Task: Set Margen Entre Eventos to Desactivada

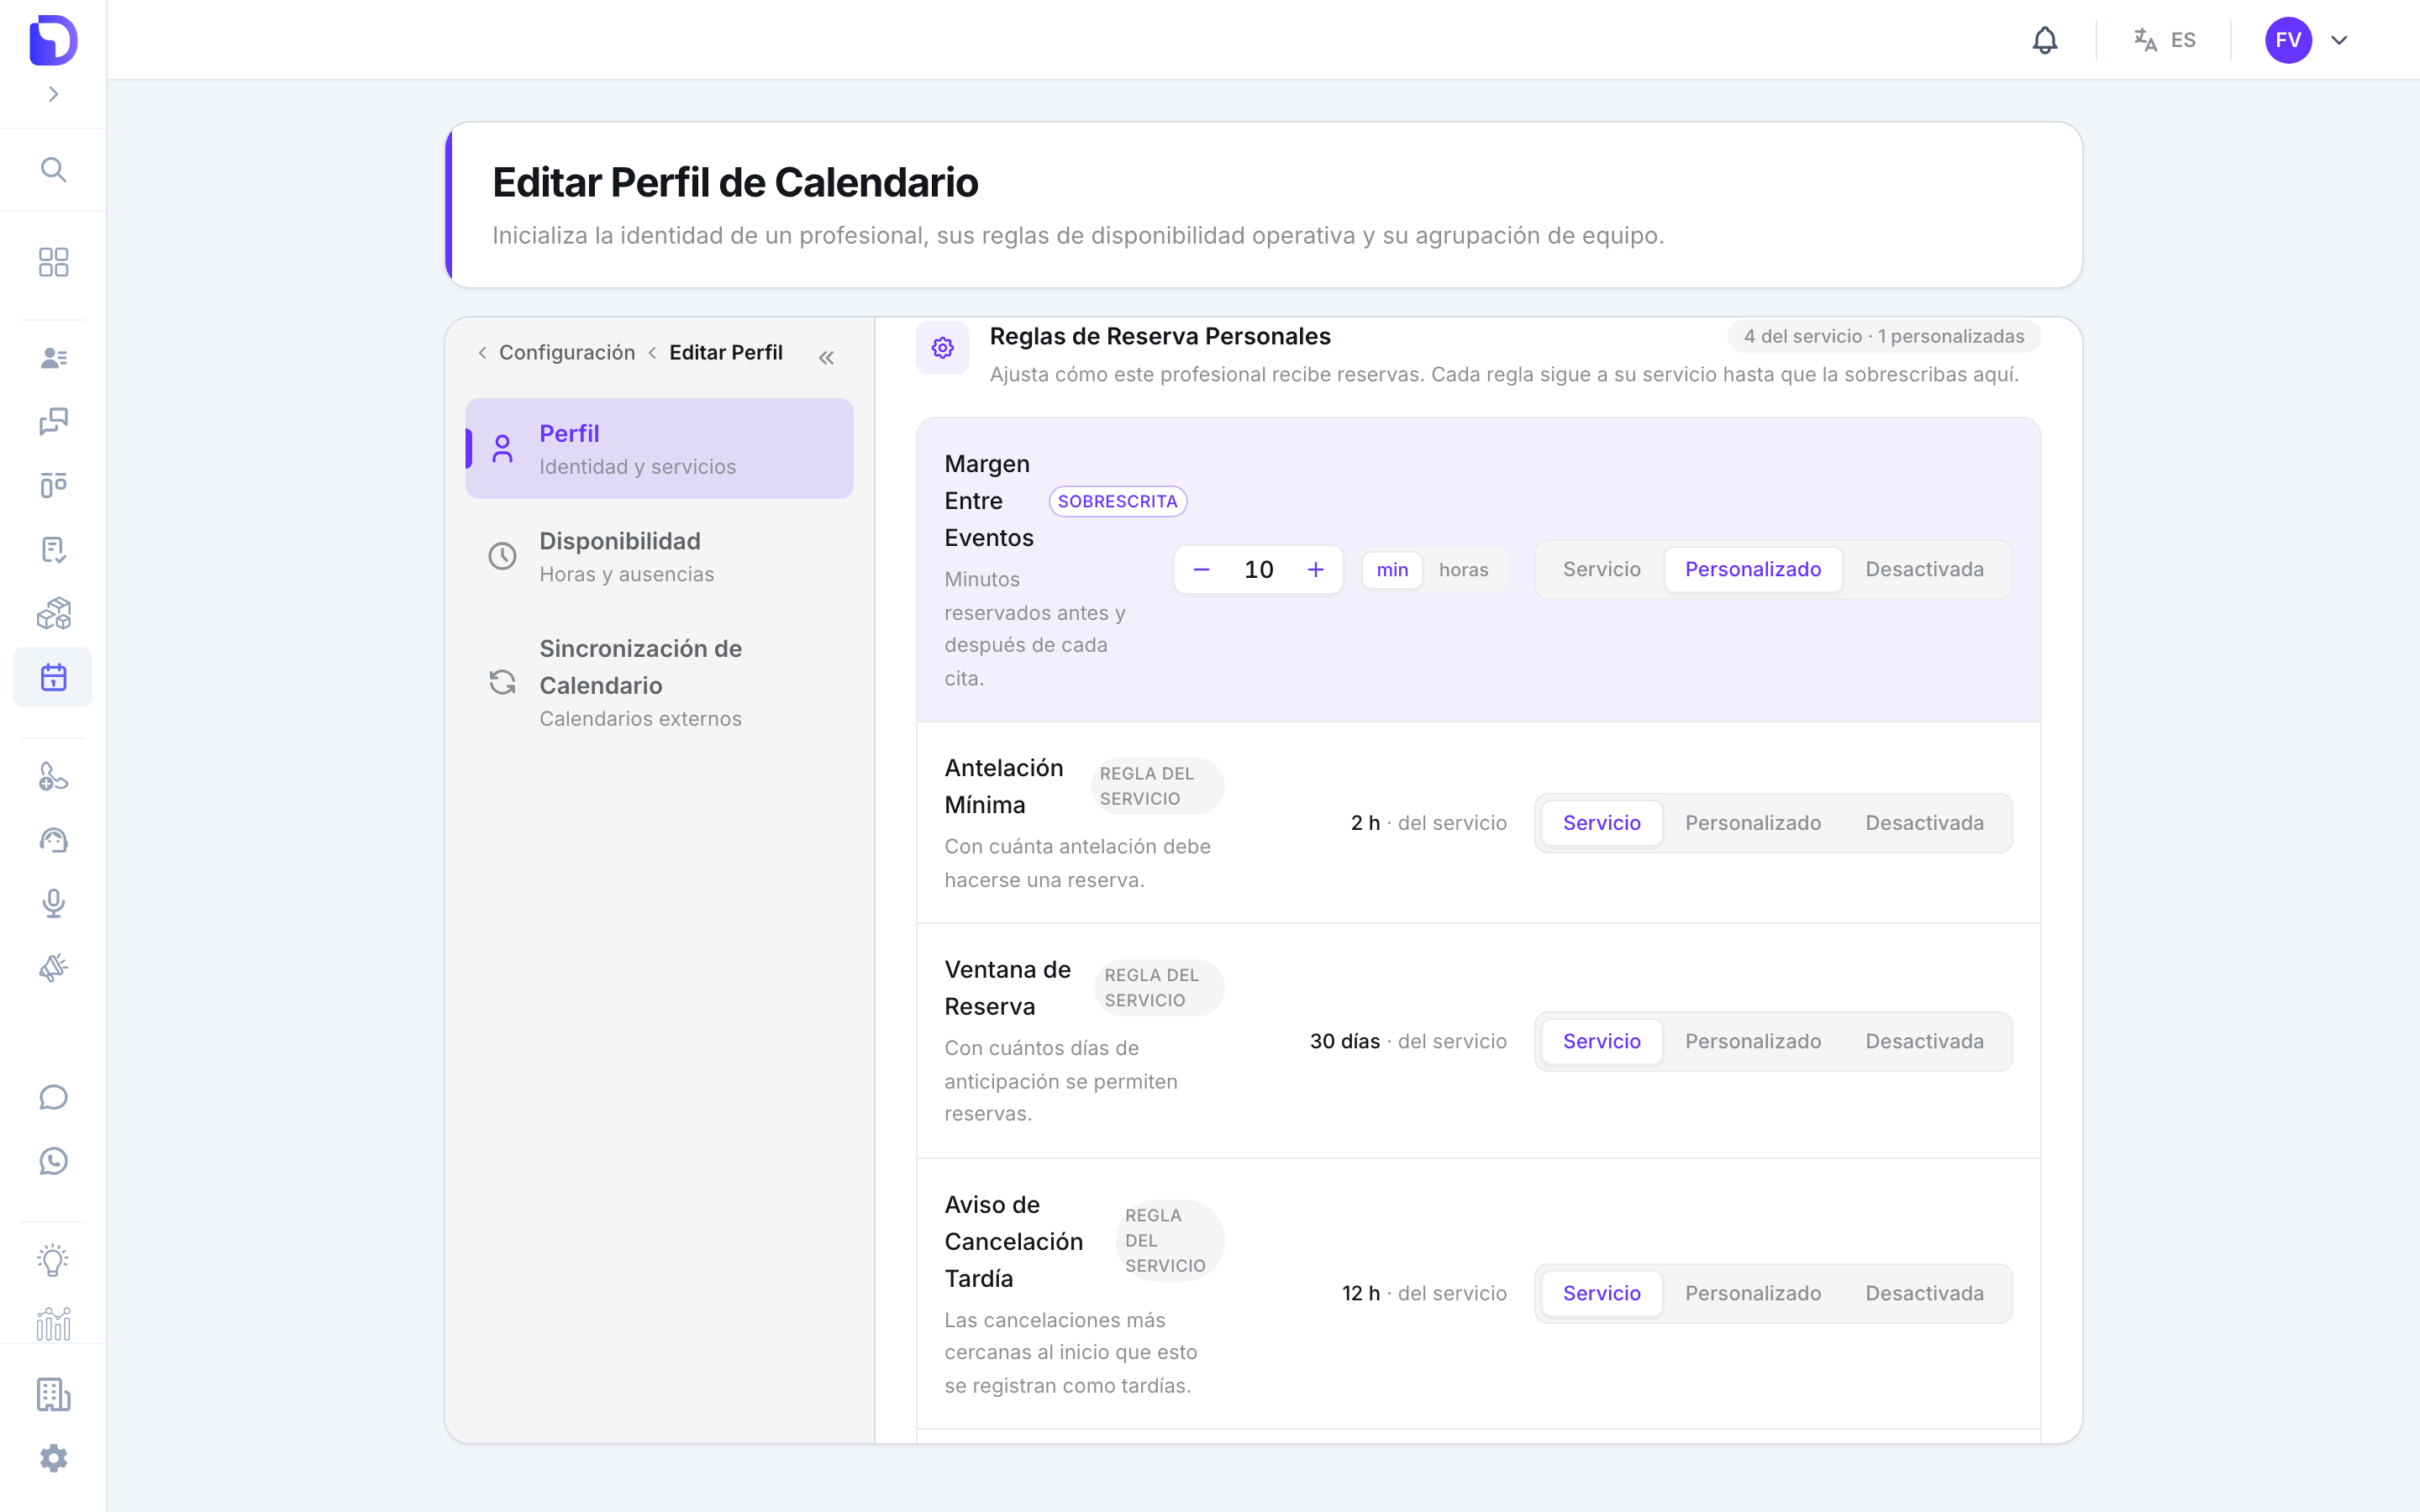Action: 1924,569
